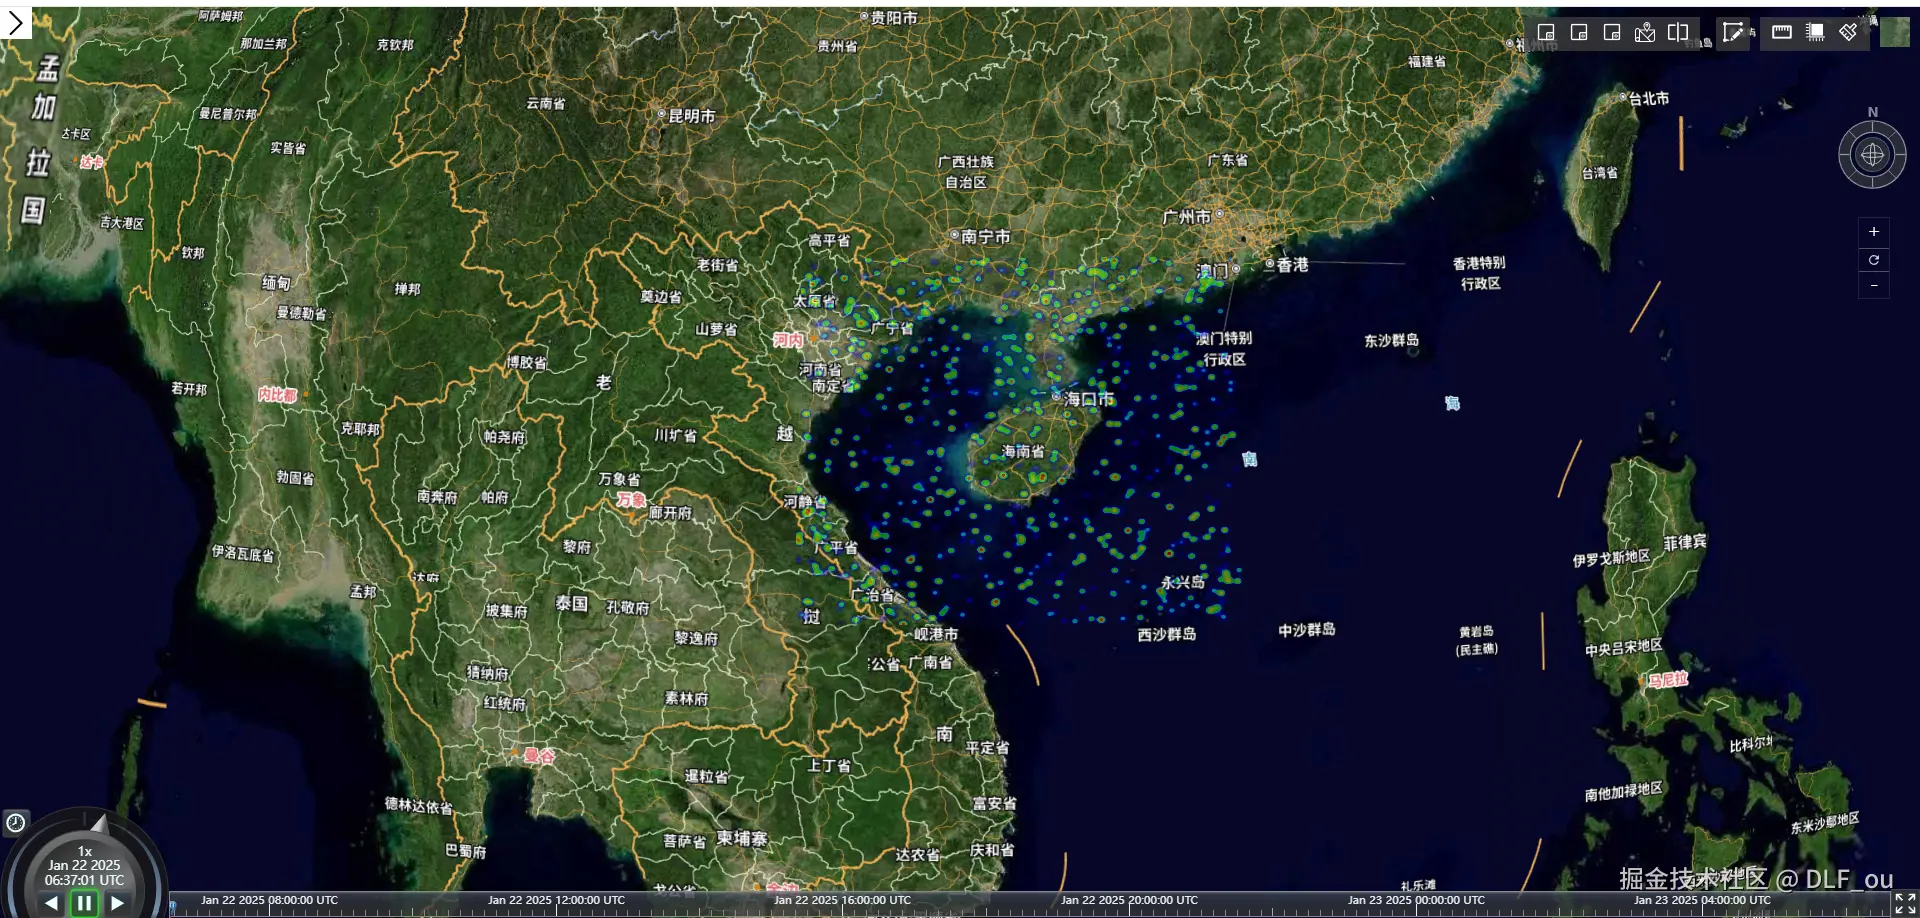This screenshot has height=918, width=1920.
Task: Click the 永兴岛 island label
Action: (x=1183, y=582)
